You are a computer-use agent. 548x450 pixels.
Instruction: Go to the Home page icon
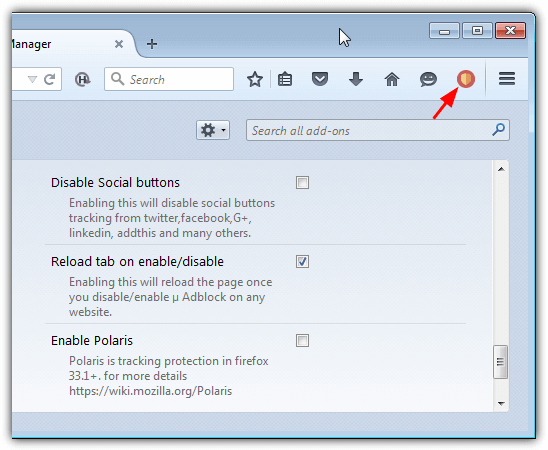click(392, 79)
